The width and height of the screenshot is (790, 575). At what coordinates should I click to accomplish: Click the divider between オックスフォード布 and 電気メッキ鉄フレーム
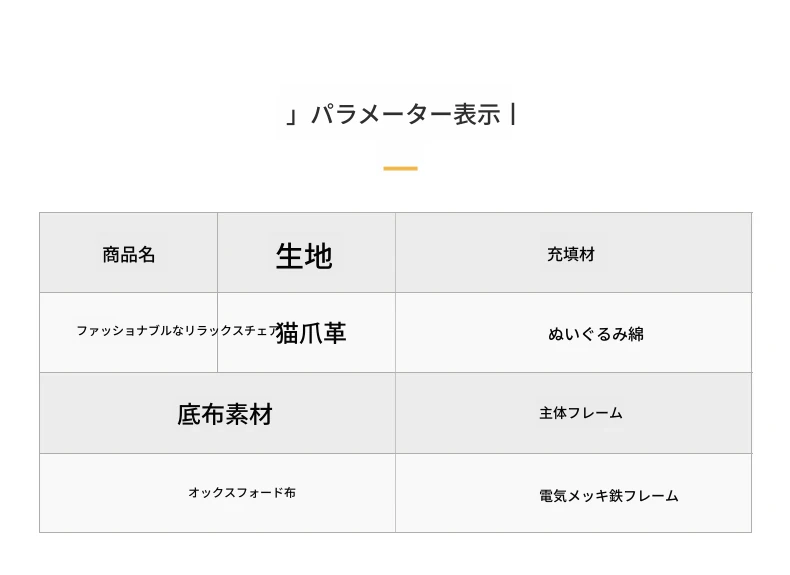pyautogui.click(x=395, y=493)
